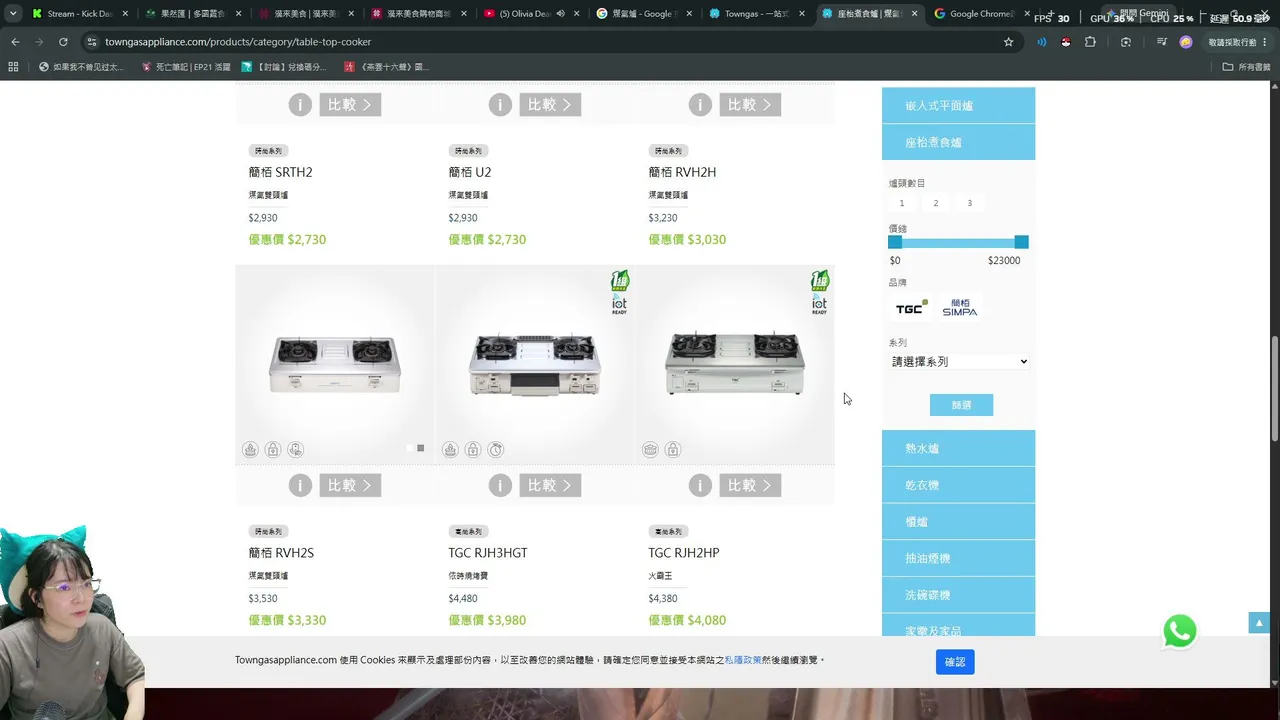Click the pot feature icon on RJH2HP
Image resolution: width=1280 pixels, height=720 pixels.
[650, 450]
